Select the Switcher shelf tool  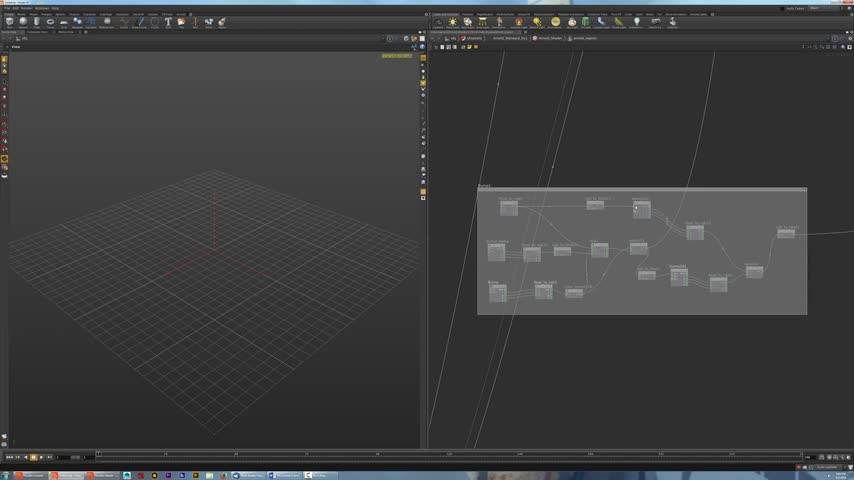673,22
